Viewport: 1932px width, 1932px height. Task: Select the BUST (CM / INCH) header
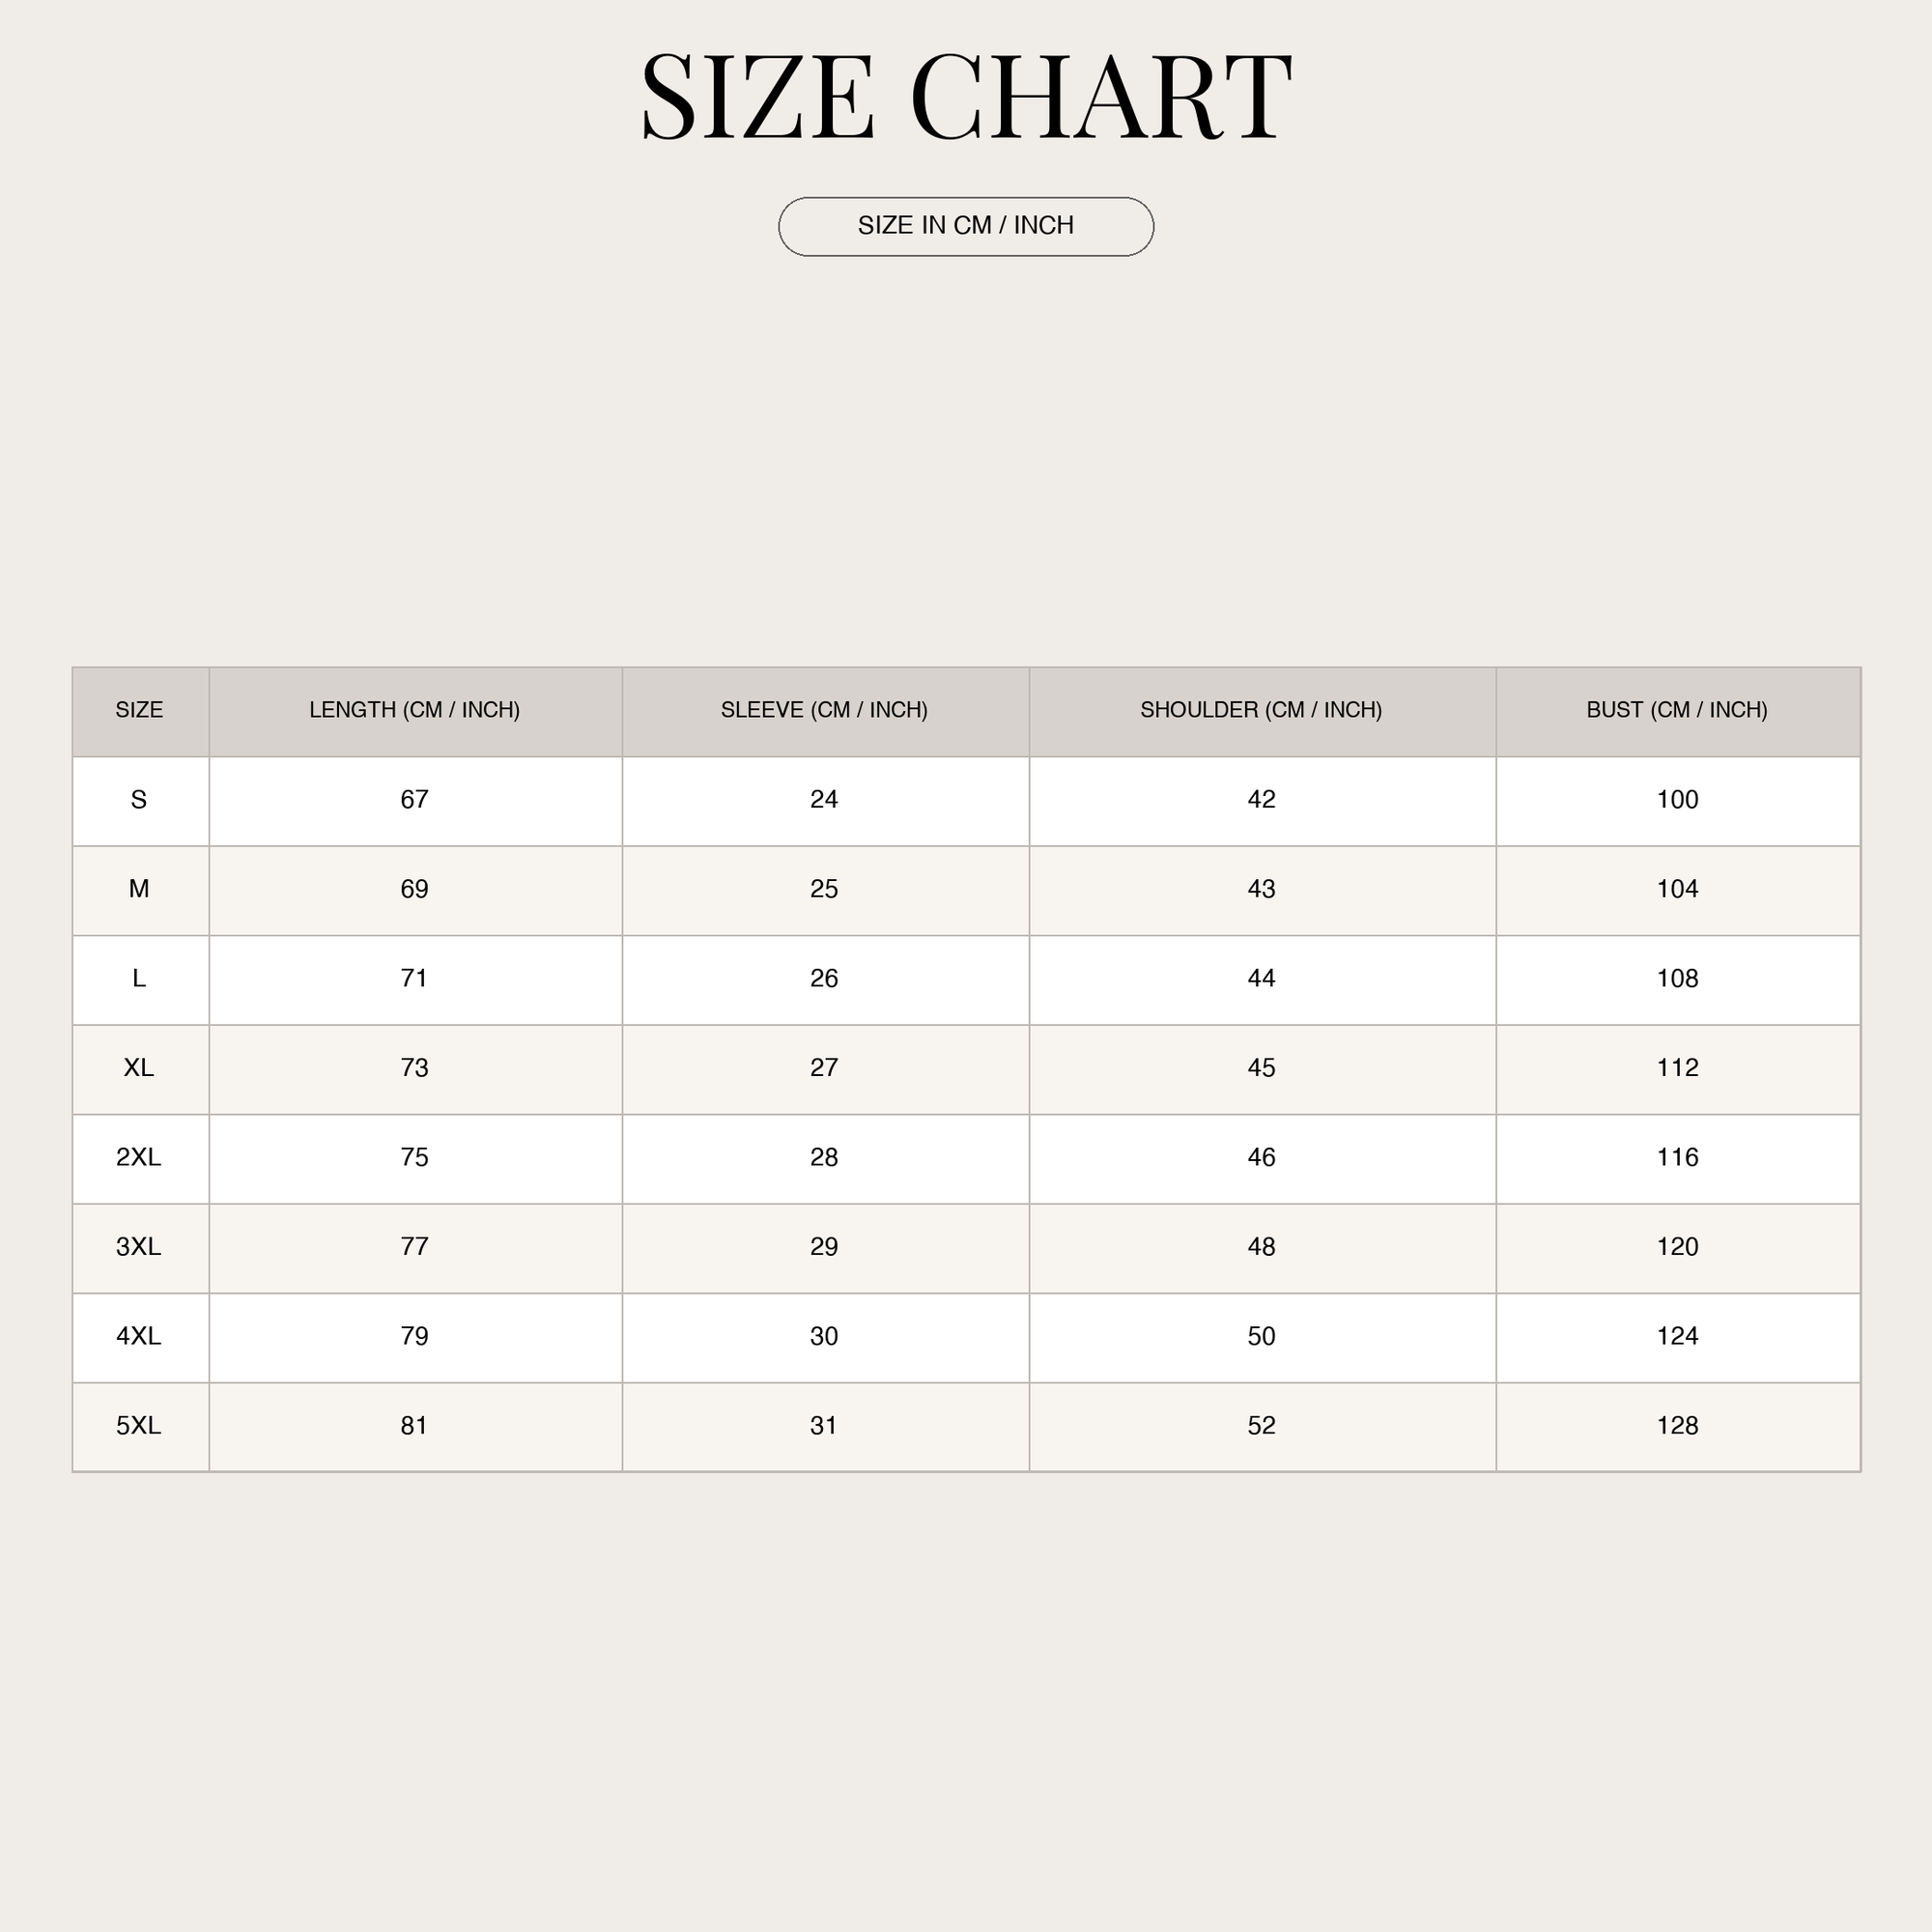point(1677,710)
